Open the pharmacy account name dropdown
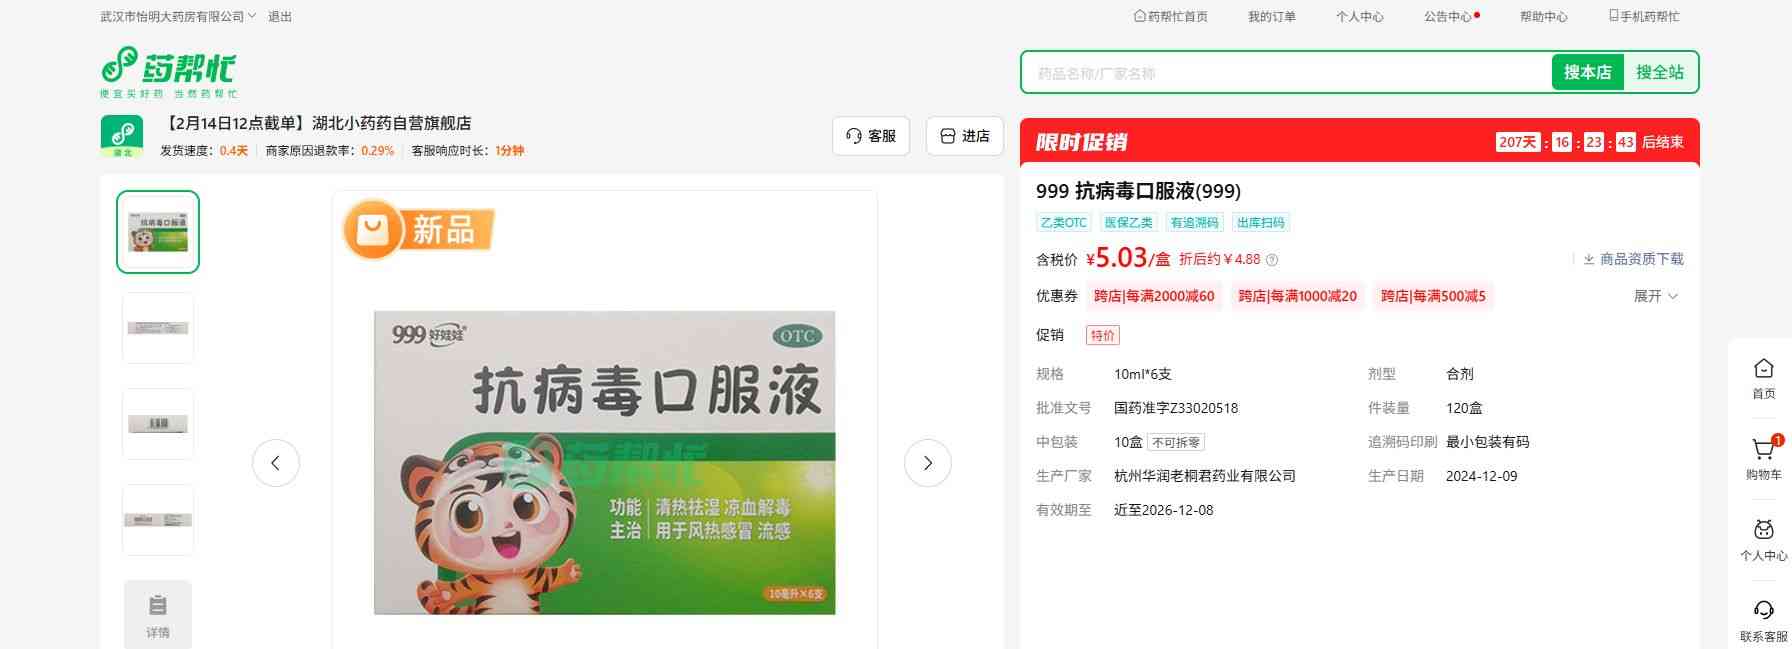The height and width of the screenshot is (649, 1792). pyautogui.click(x=178, y=17)
